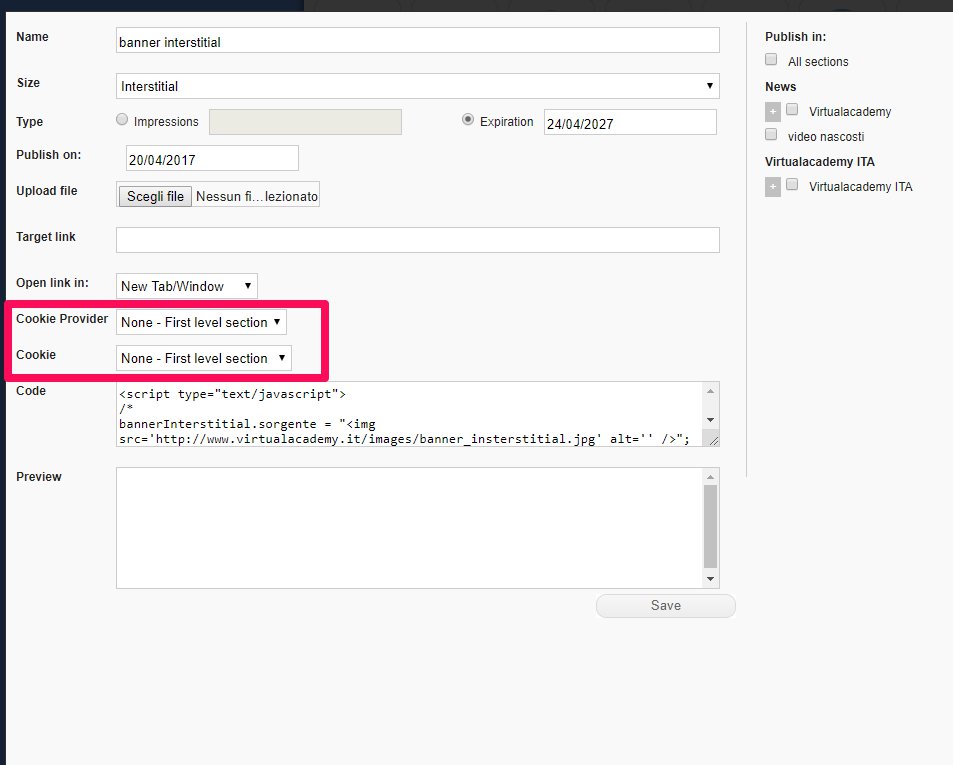Focus the Target link input field
Viewport: 953px width, 765px height.
(x=418, y=240)
